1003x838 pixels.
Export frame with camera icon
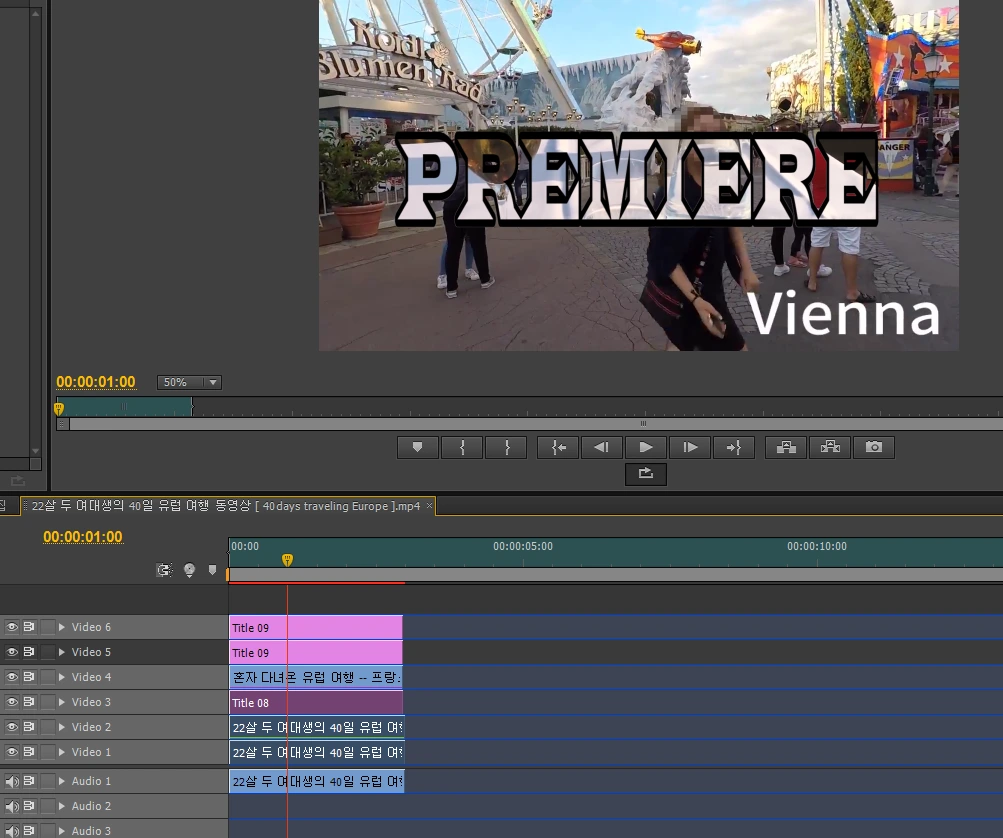(874, 447)
